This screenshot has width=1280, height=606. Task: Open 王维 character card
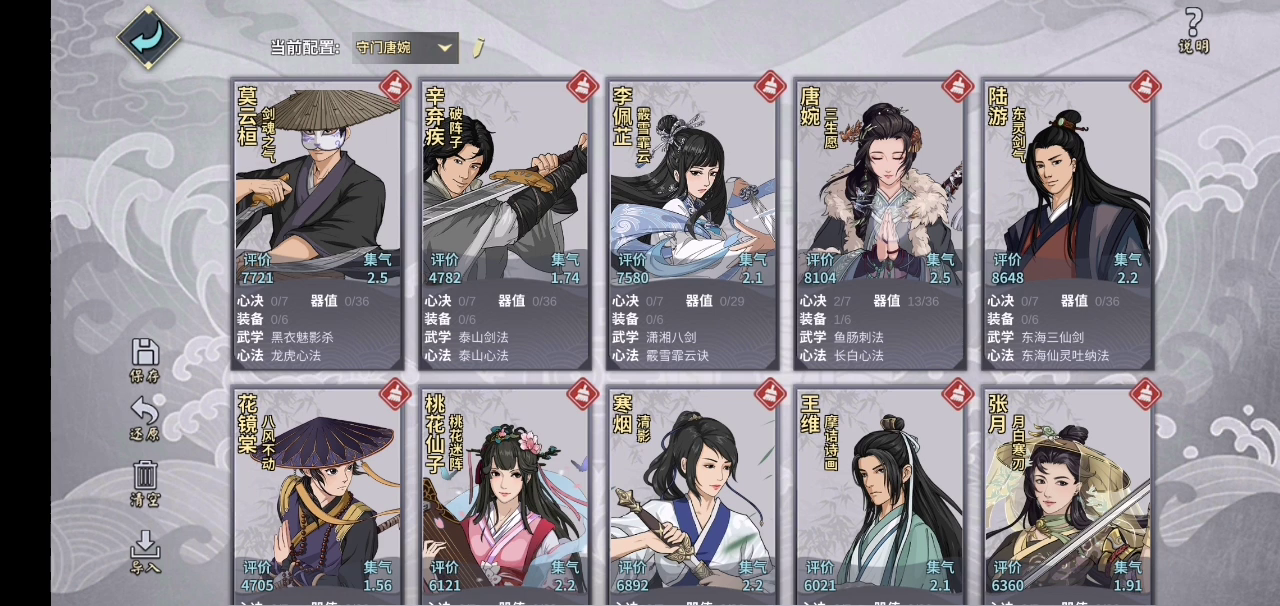point(880,496)
